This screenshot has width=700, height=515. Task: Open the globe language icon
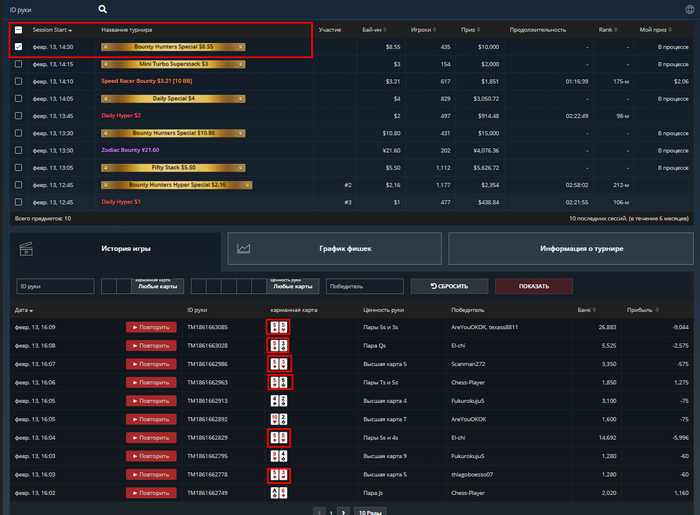(x=689, y=9)
